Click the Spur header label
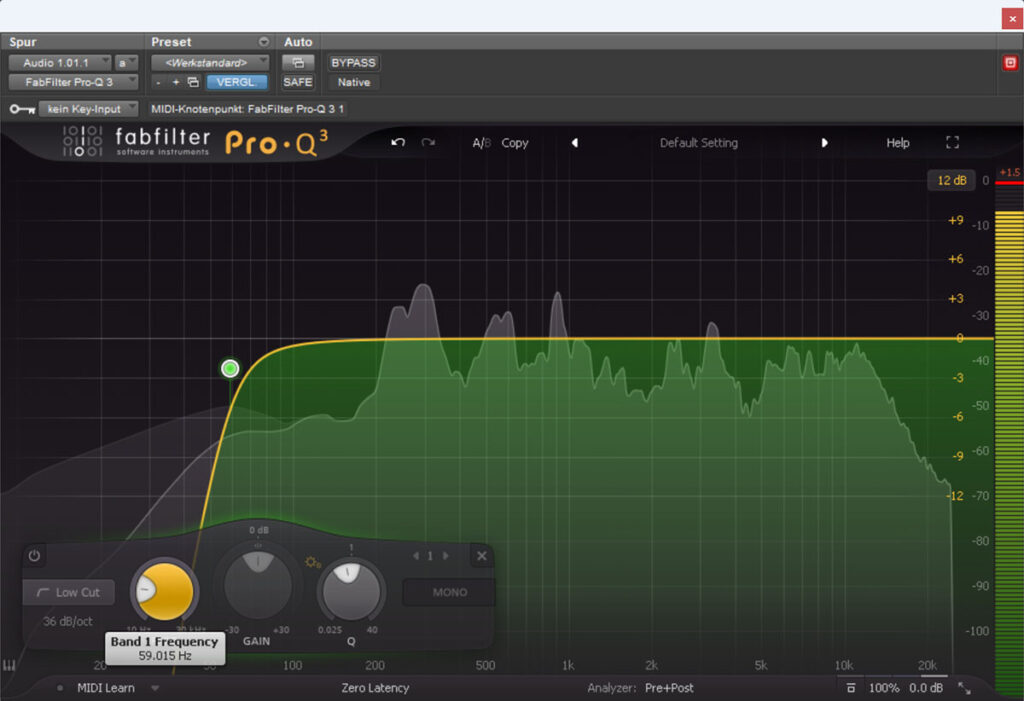This screenshot has width=1024, height=701. coord(23,42)
